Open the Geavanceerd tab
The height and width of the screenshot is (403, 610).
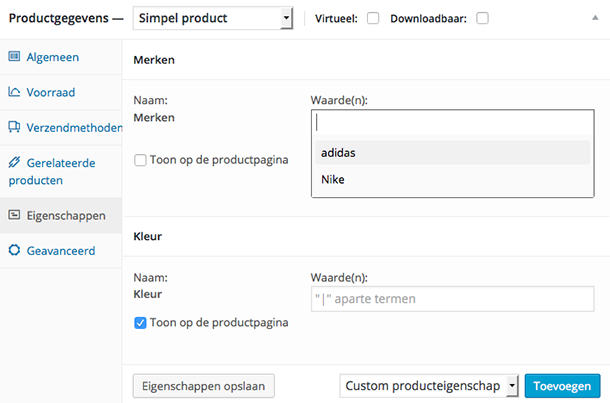tap(61, 251)
